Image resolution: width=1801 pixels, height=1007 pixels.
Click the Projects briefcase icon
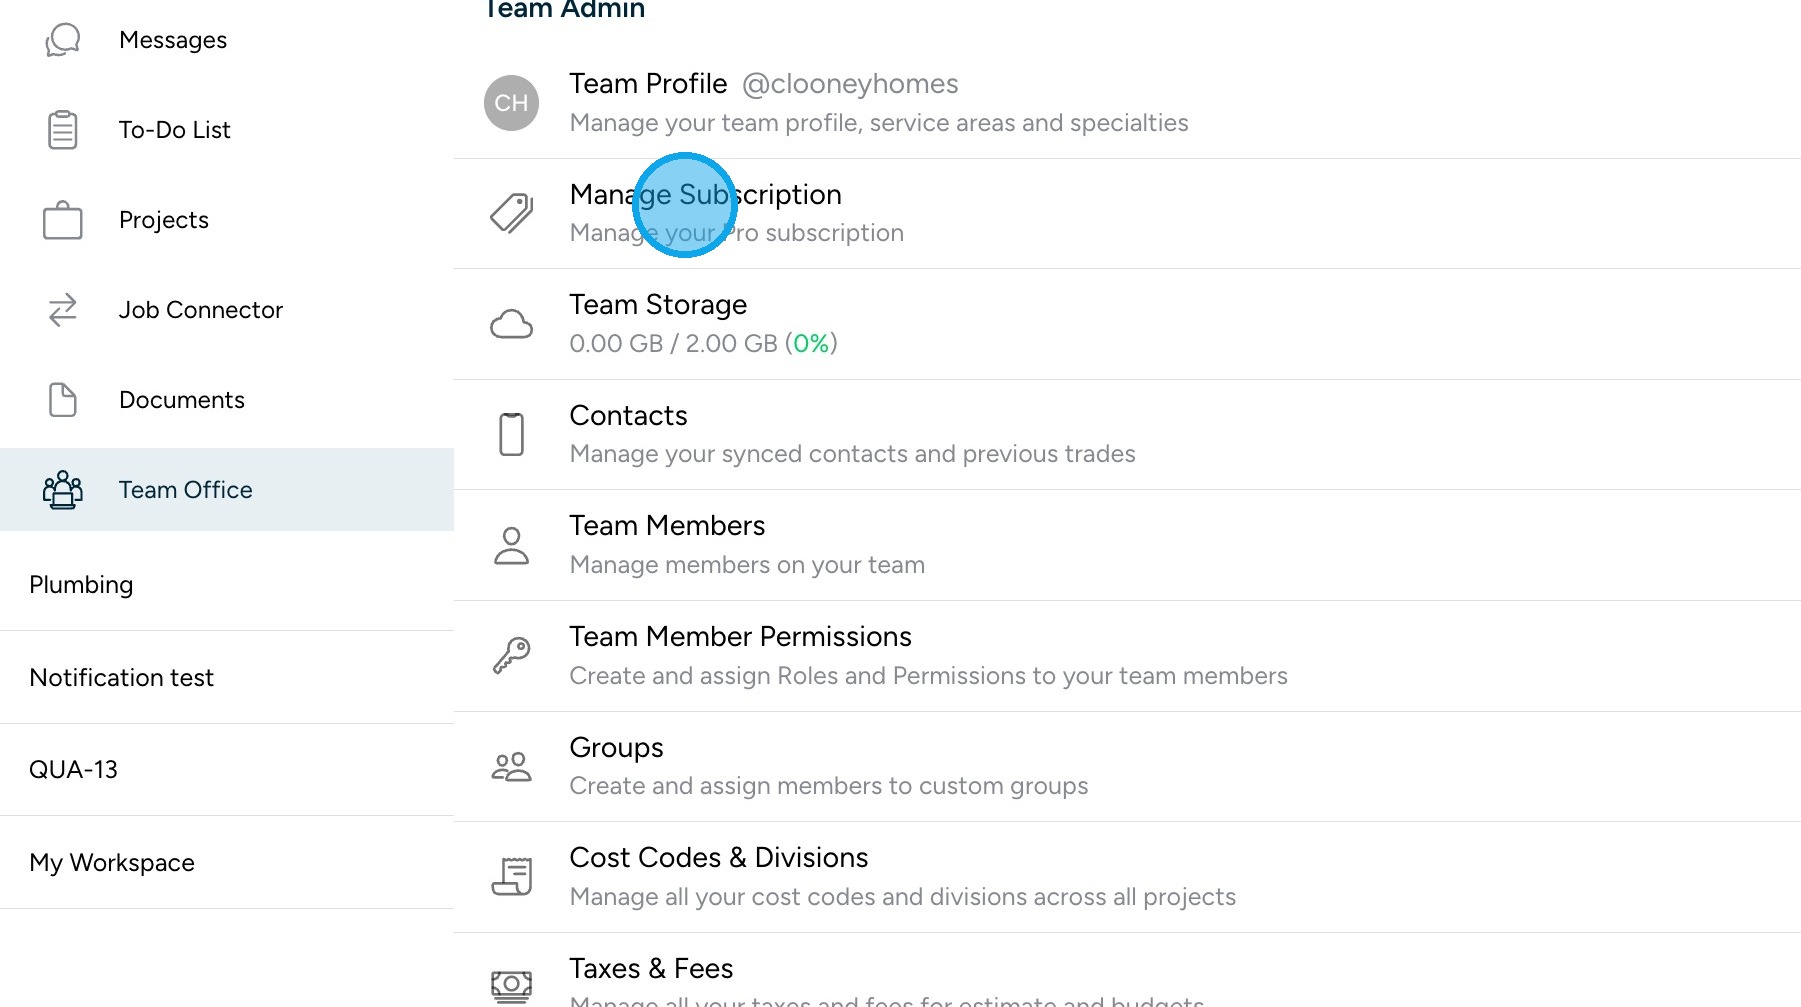pyautogui.click(x=62, y=220)
